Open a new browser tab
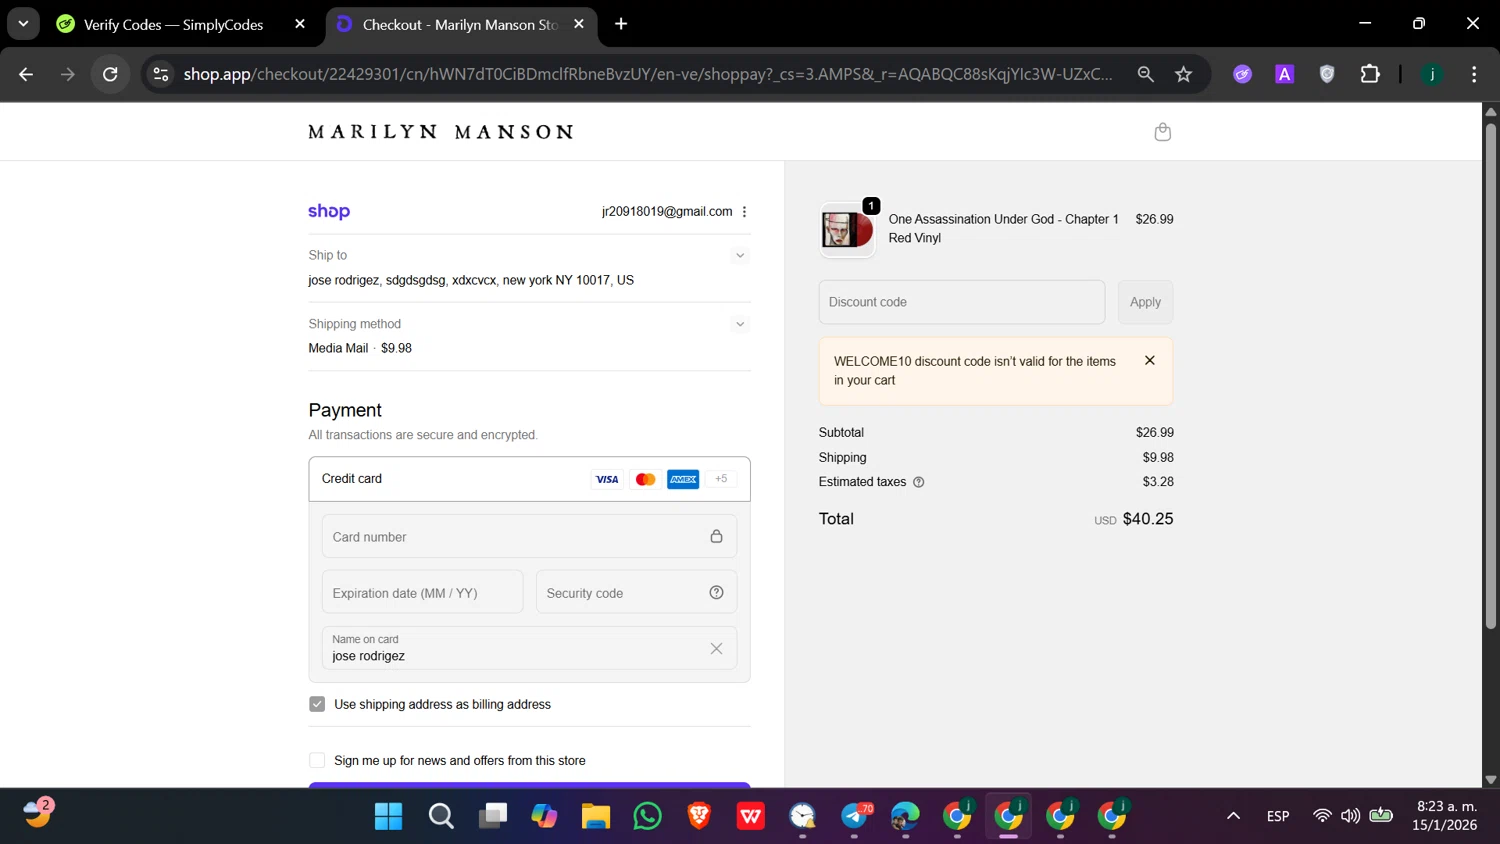This screenshot has height=844, width=1500. pos(621,24)
